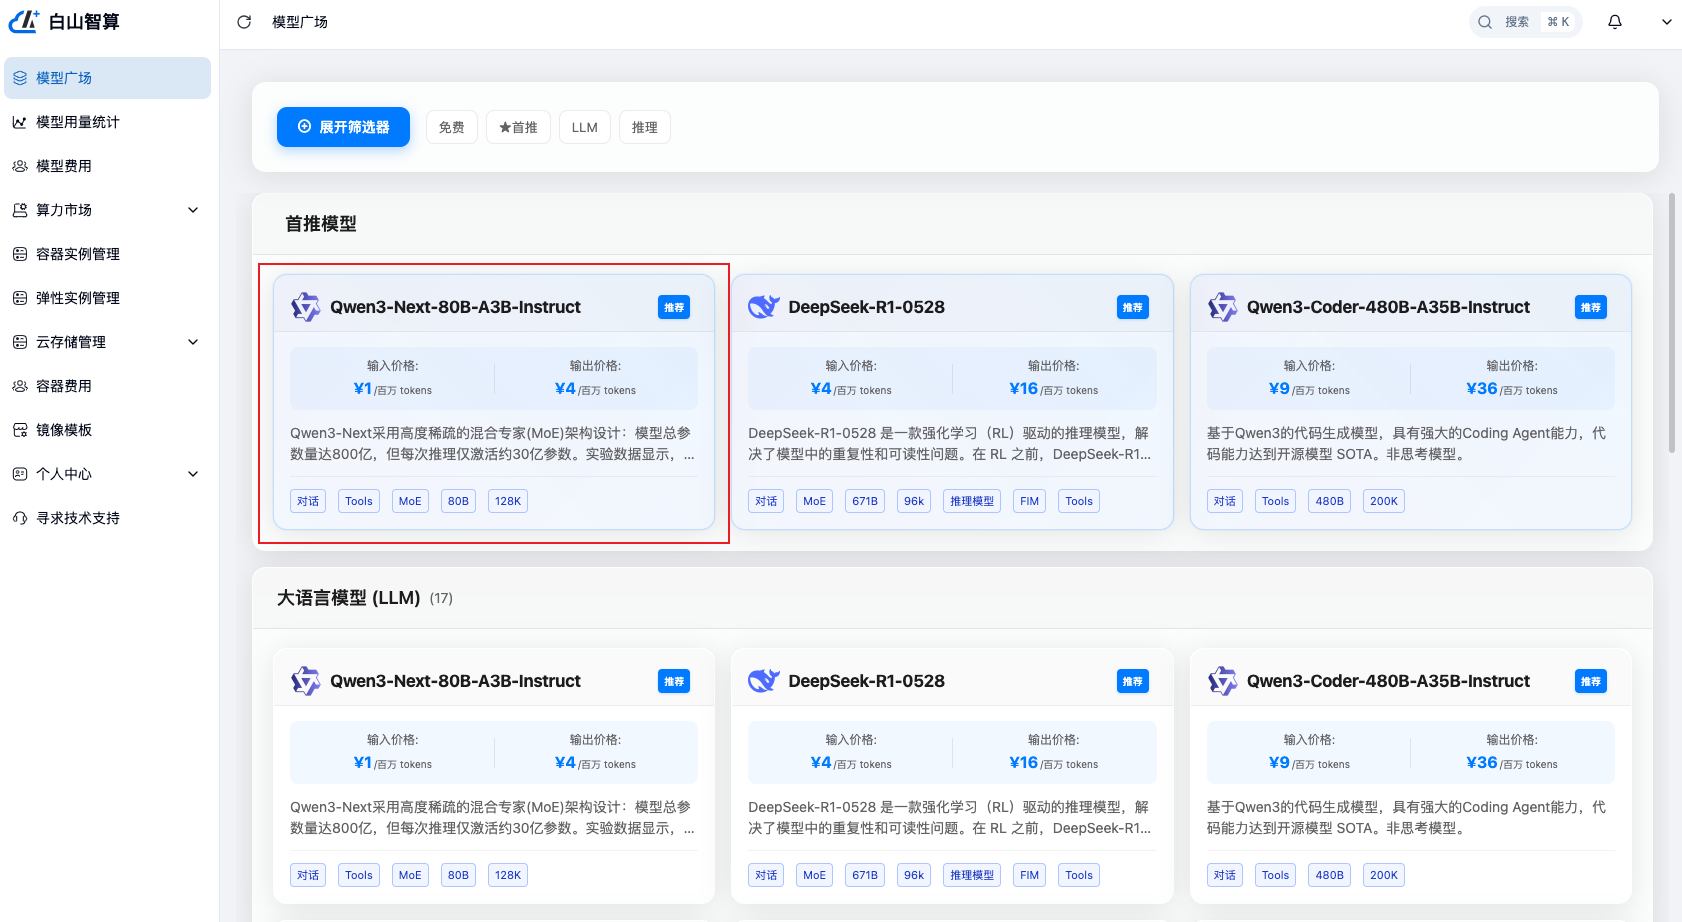The height and width of the screenshot is (922, 1682).
Task: Click the 寻求技术支持 headset icon
Action: pos(20,518)
